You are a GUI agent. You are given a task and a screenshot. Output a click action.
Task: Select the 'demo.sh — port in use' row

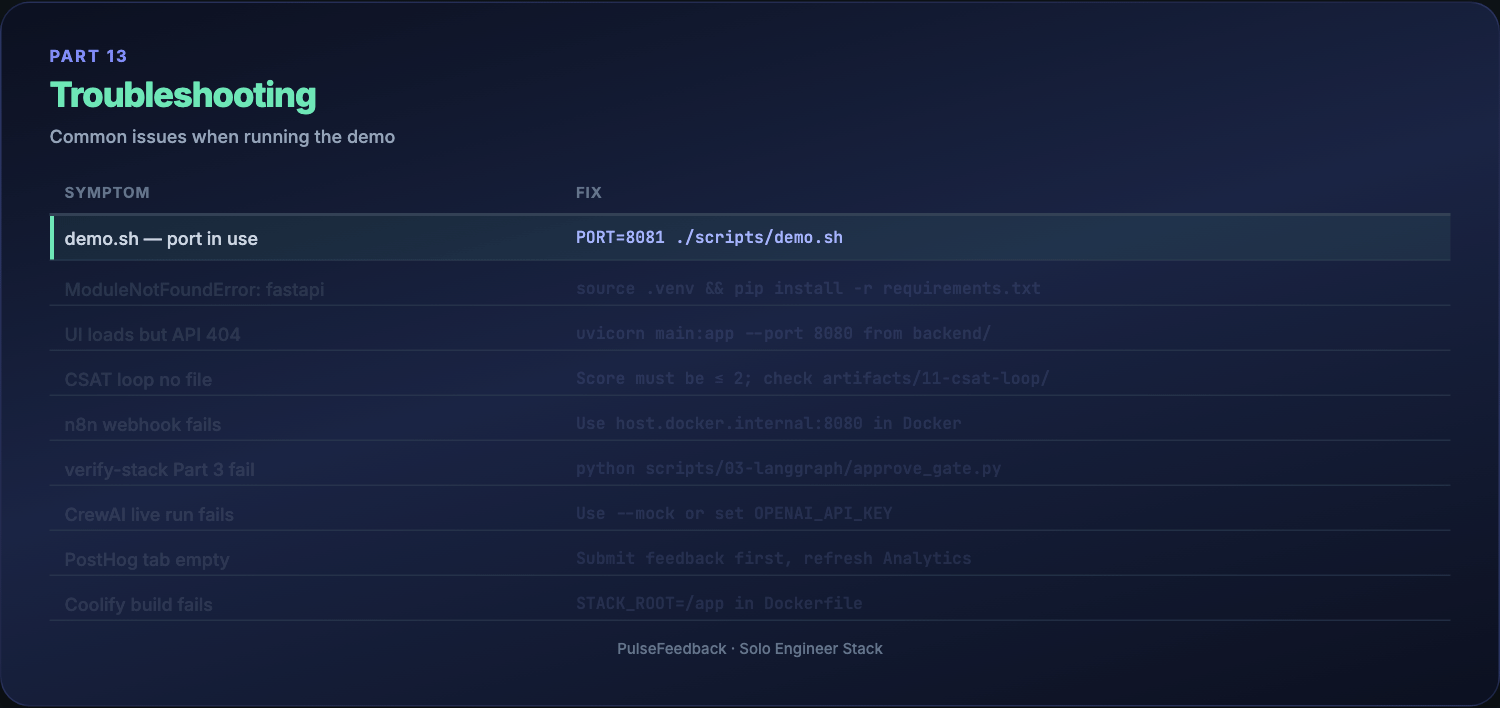750,238
